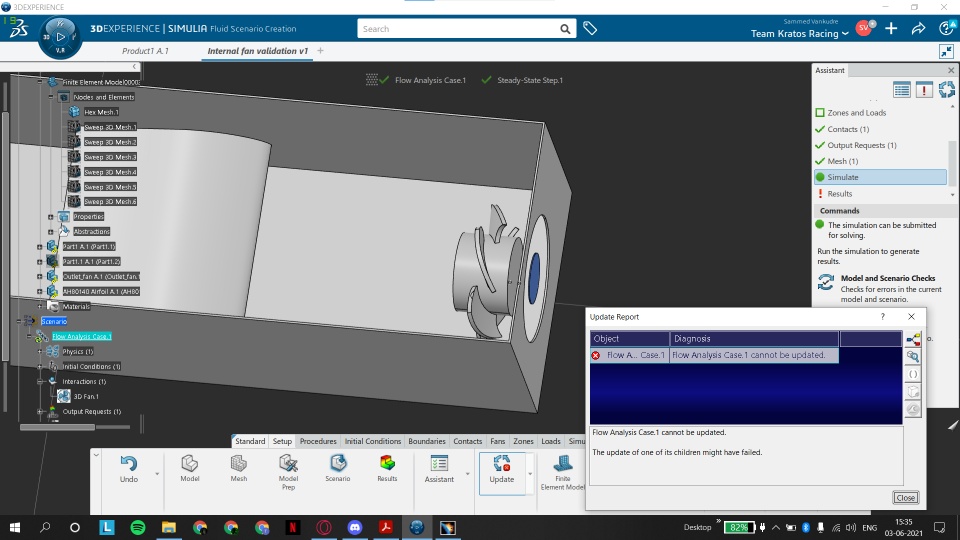Click Assistant panel error alert icon
960x540 pixels.
click(x=924, y=90)
